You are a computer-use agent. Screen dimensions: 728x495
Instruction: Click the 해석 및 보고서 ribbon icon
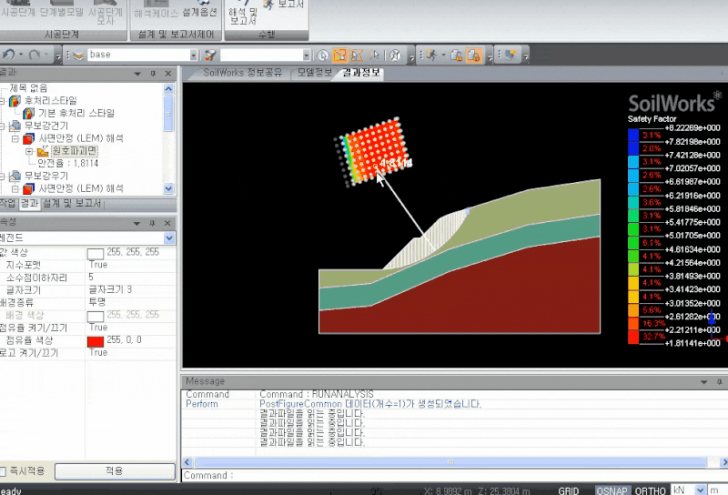pyautogui.click(x=243, y=14)
